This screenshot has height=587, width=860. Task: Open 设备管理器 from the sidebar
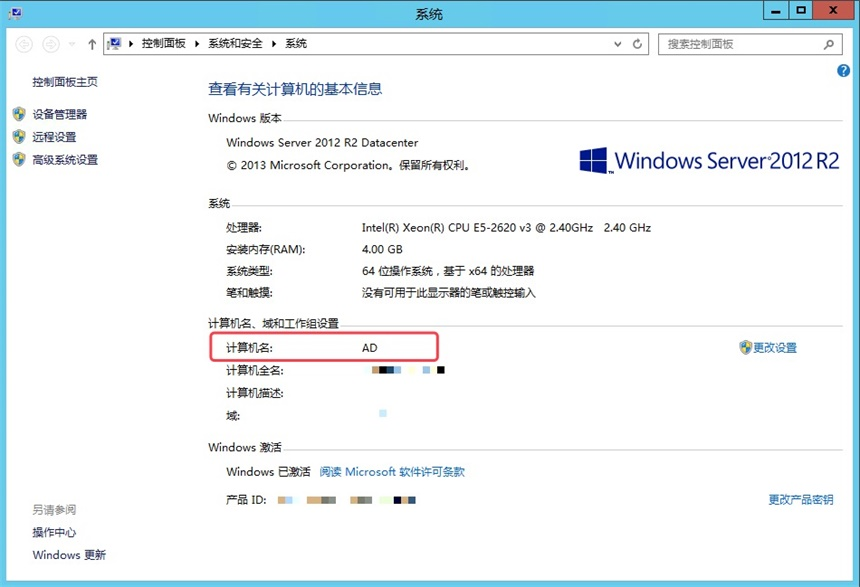pos(60,114)
